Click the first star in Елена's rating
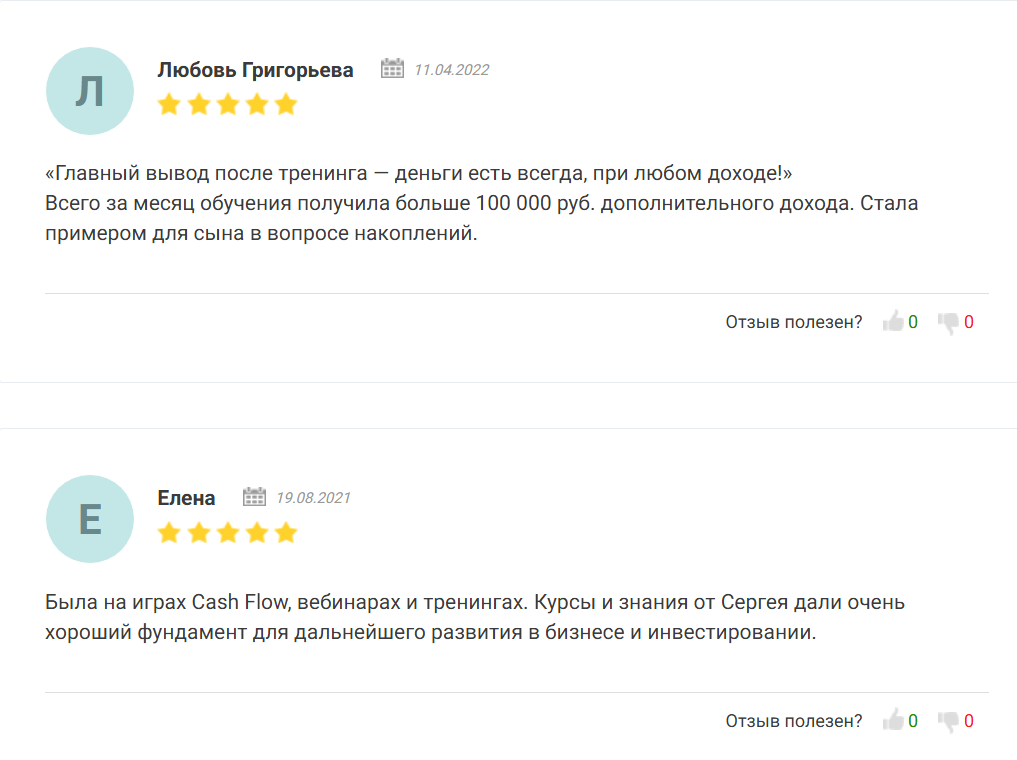 pyautogui.click(x=169, y=532)
